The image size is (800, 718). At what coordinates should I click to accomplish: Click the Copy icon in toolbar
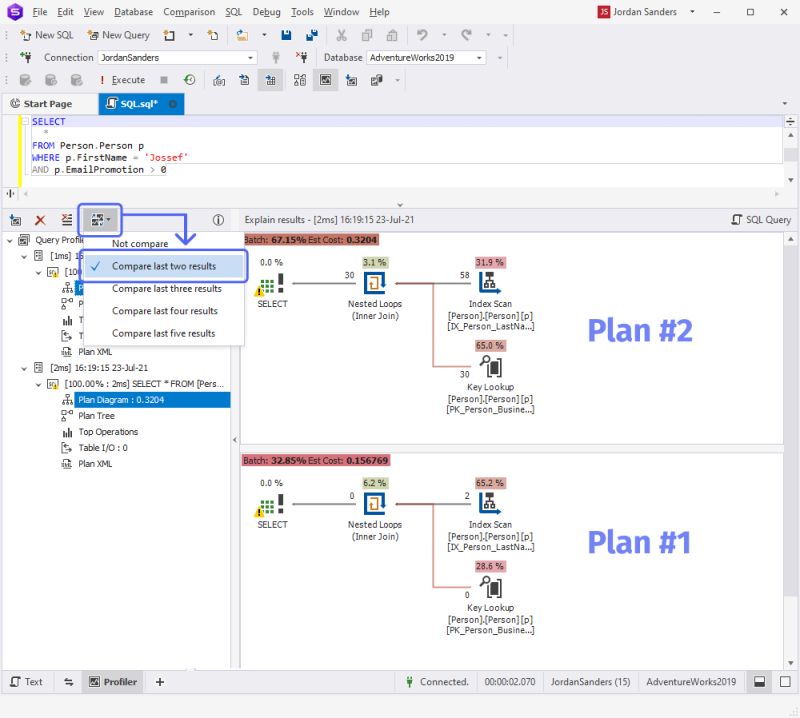[366, 35]
